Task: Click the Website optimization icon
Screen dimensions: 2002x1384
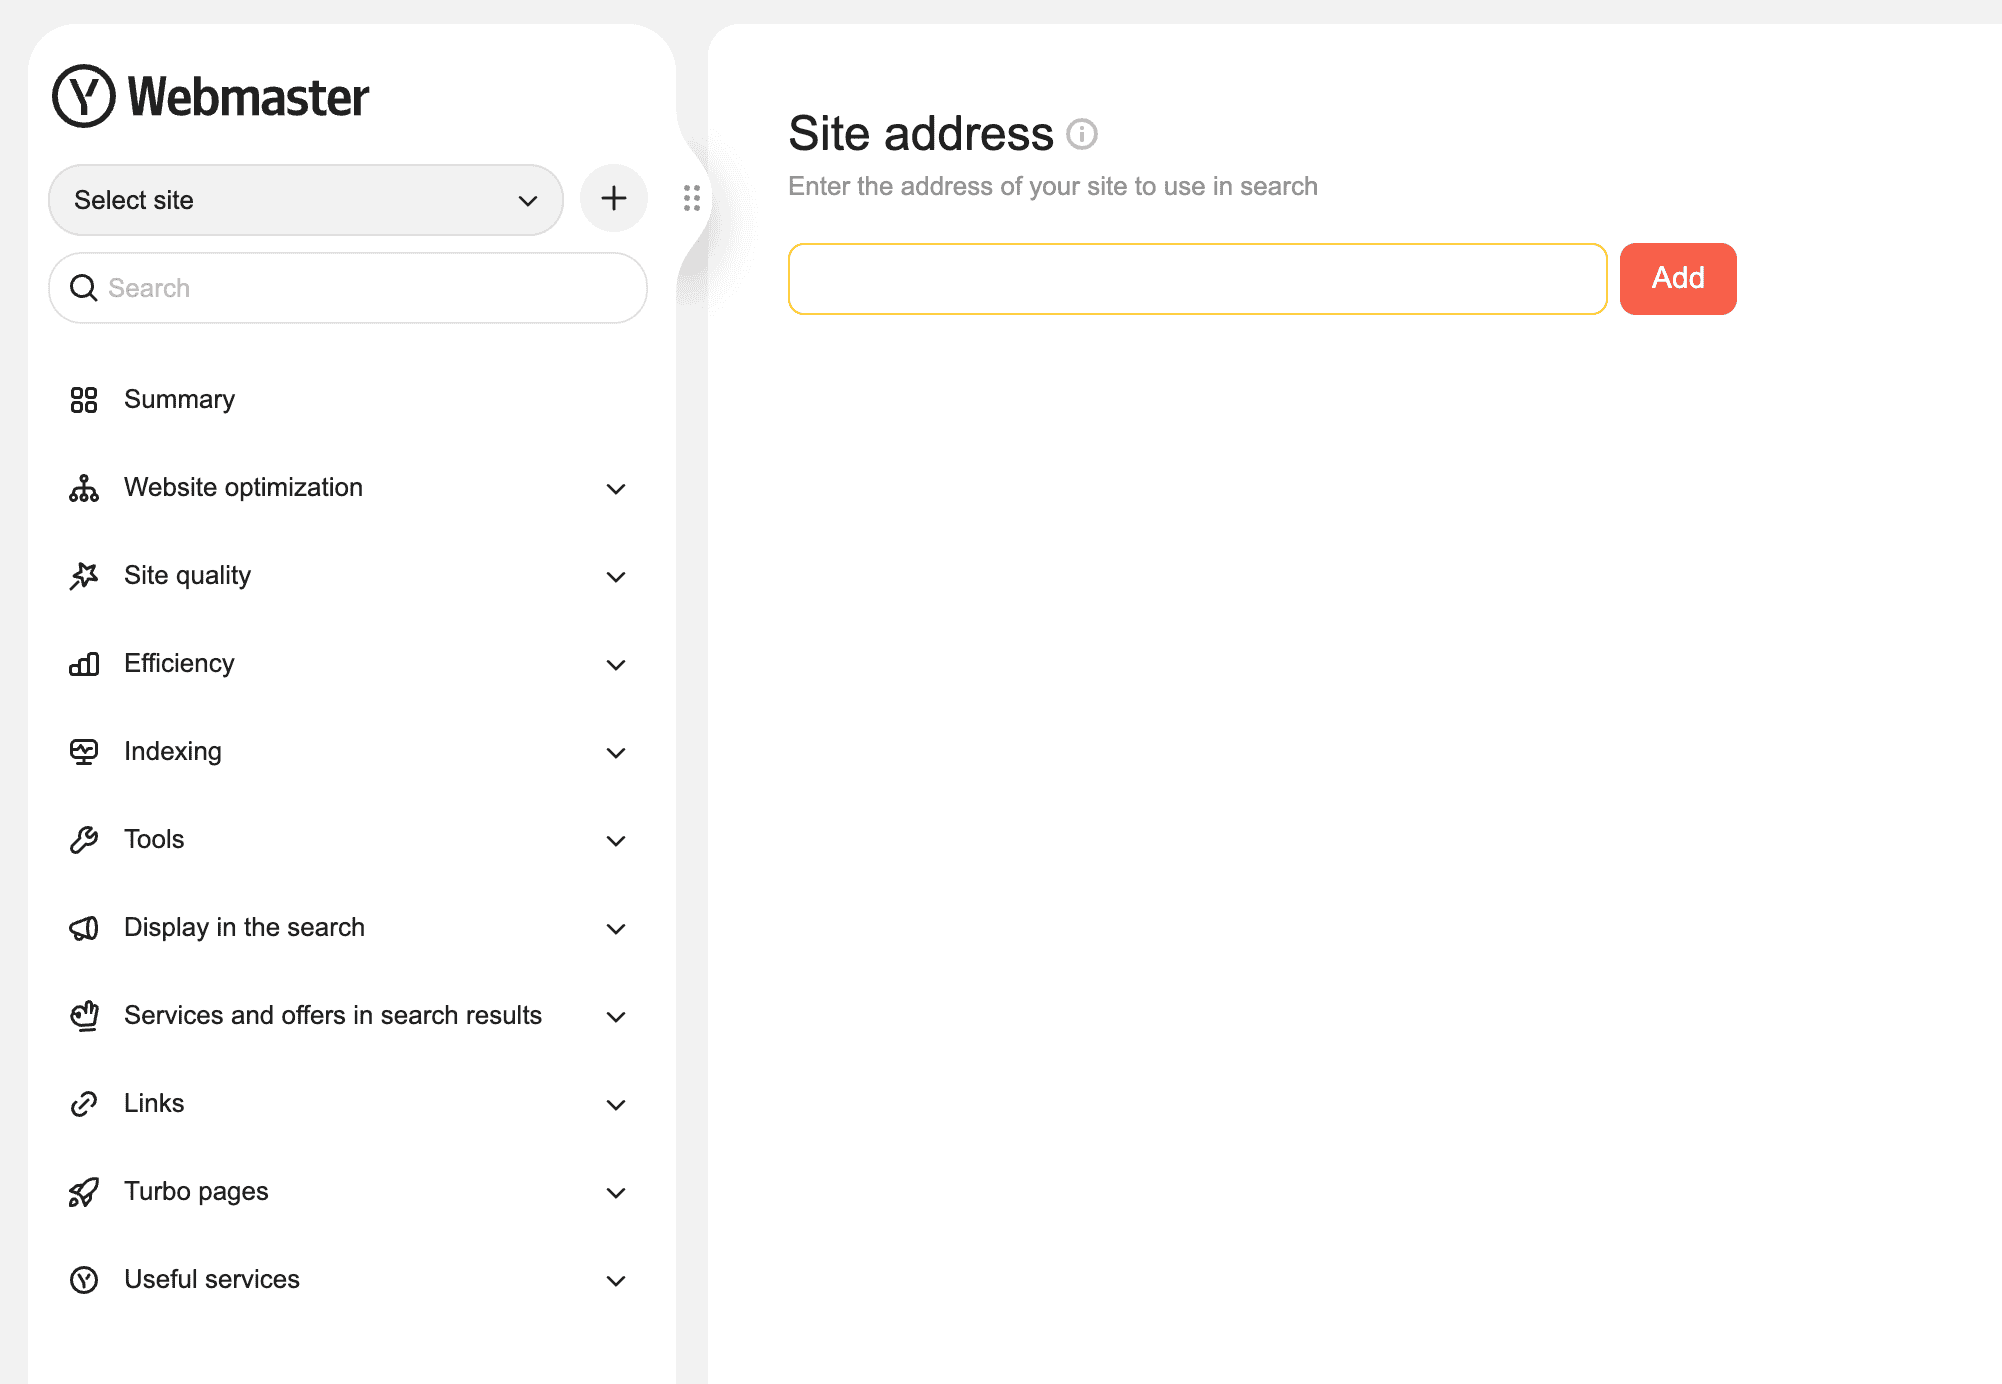Action: click(84, 487)
